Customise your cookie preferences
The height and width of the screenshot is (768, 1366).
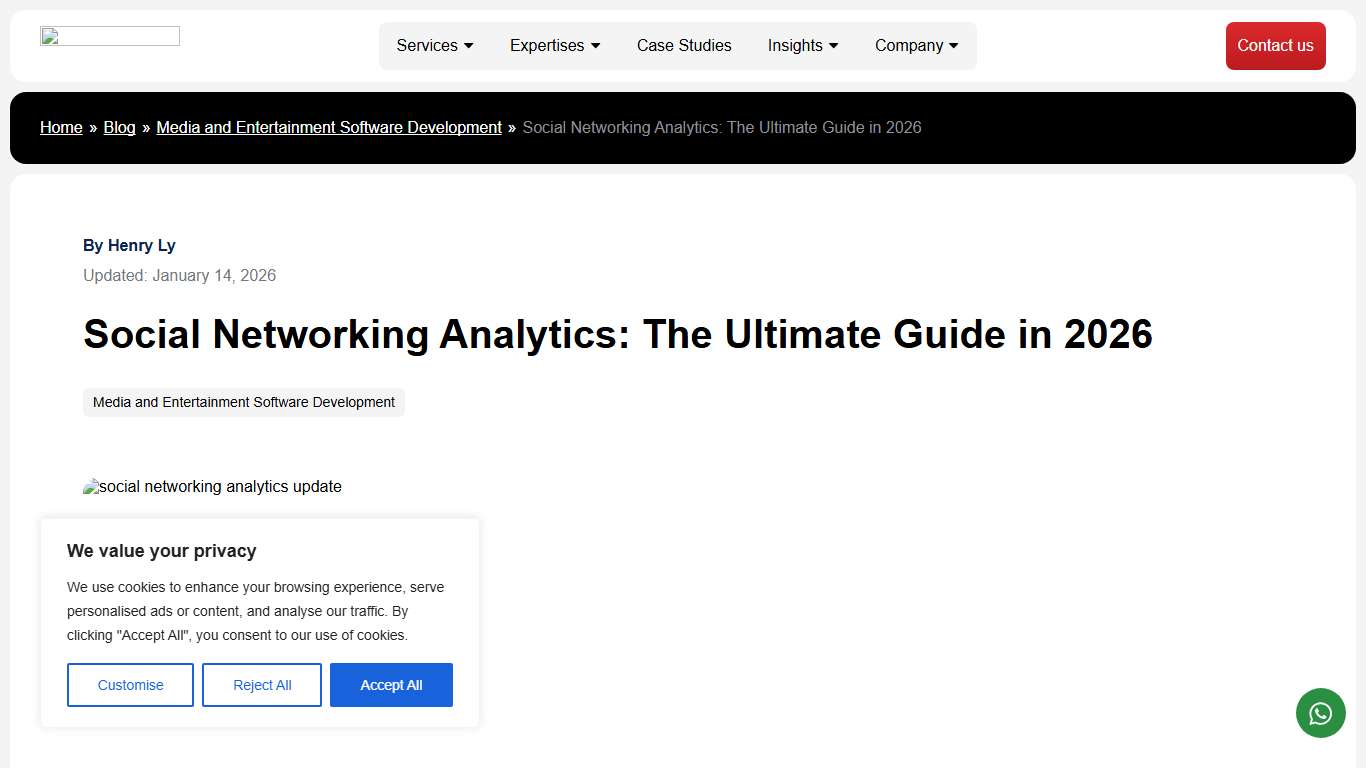(130, 685)
